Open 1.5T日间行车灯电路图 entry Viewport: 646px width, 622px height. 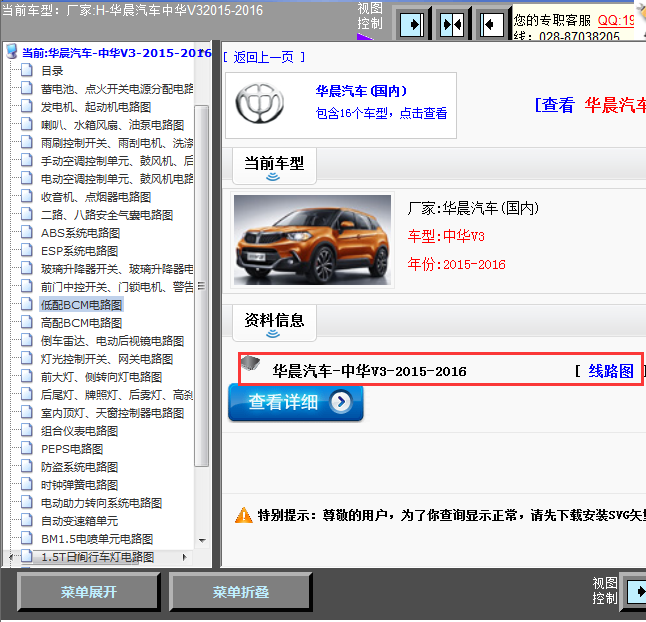[97, 557]
